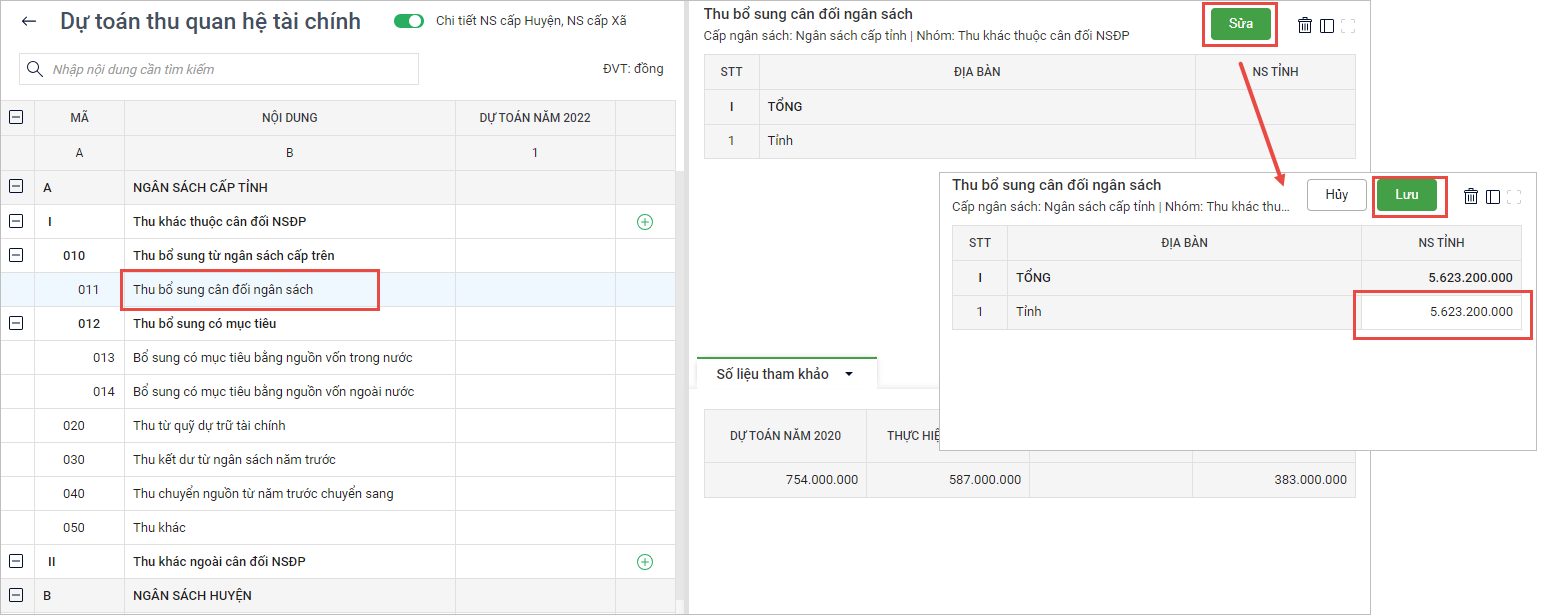Toggle Chi tiết NS cấp Huyện, NS cấp Xã switch
Screen dimensions: 1545x615
point(409,21)
